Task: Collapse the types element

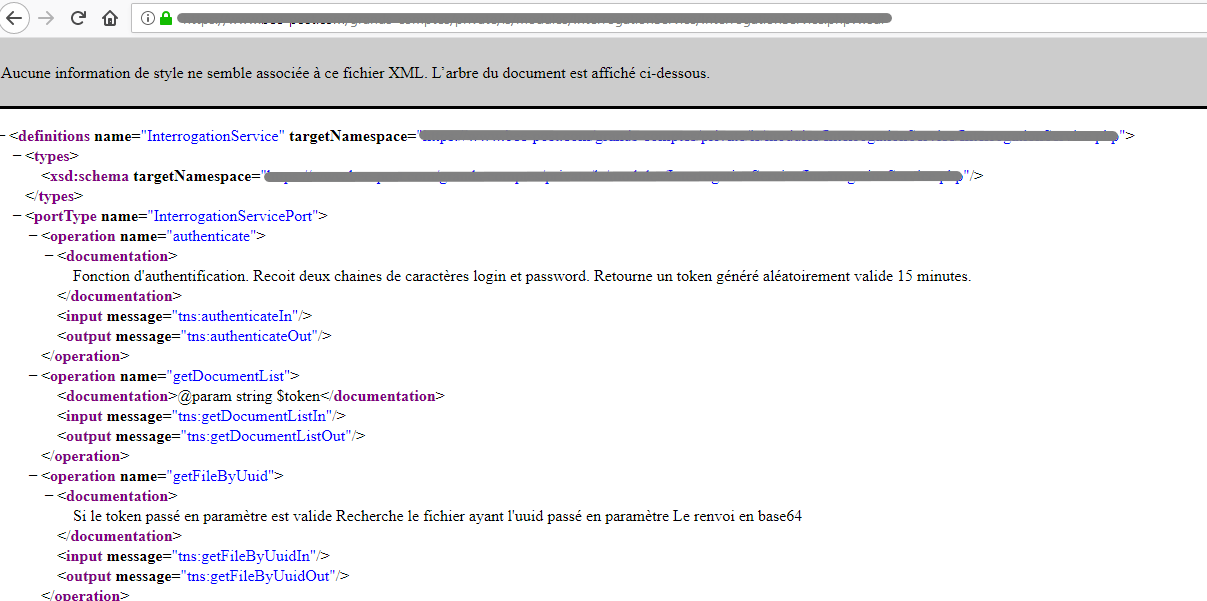Action: tap(19, 156)
